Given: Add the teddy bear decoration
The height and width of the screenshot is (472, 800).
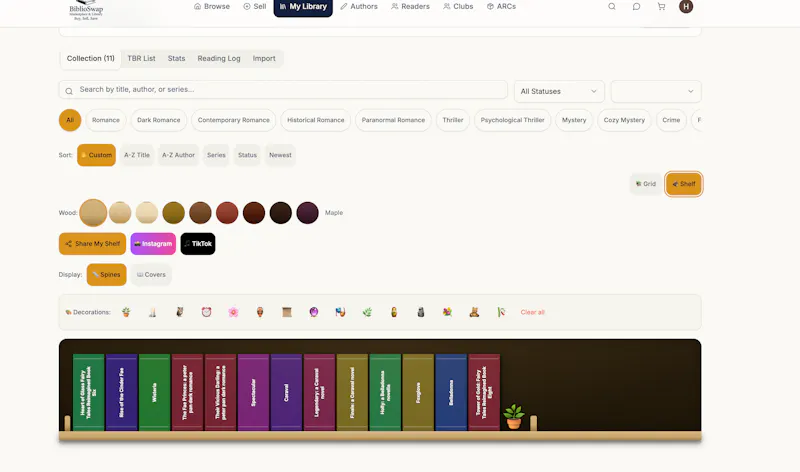Looking at the screenshot, I should pyautogui.click(x=474, y=312).
